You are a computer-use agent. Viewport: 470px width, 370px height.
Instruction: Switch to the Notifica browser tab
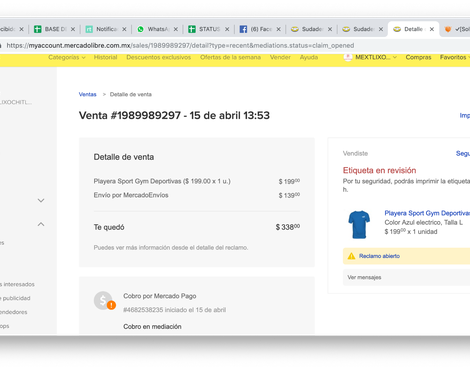[106, 29]
